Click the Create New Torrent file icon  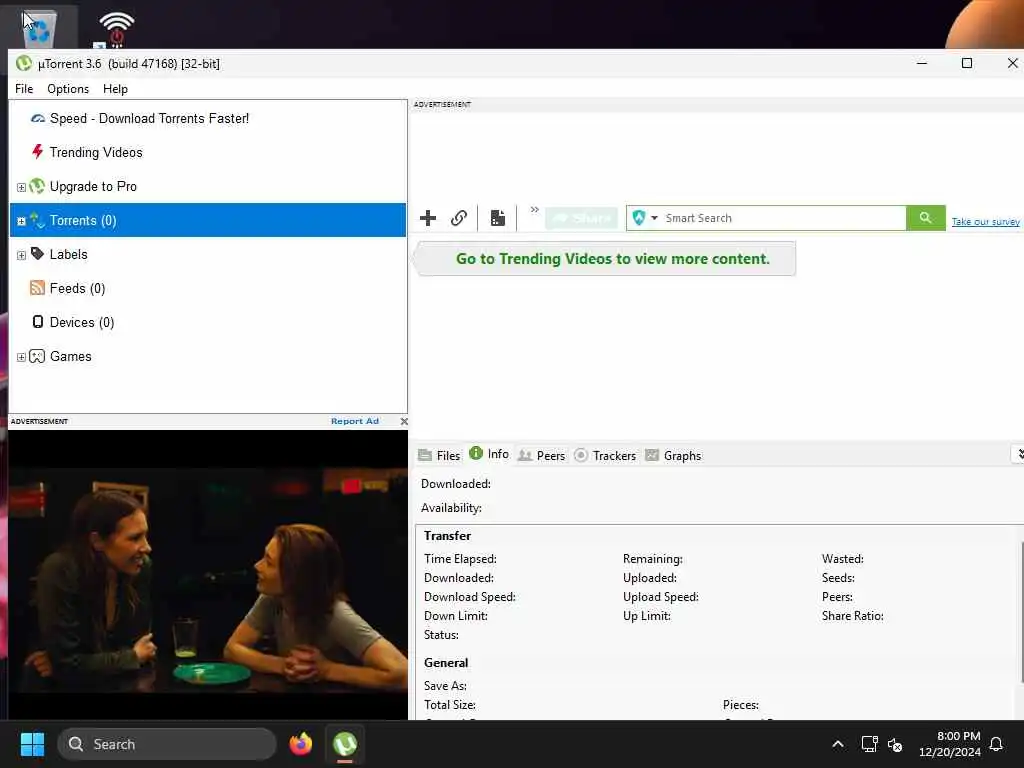(x=498, y=218)
